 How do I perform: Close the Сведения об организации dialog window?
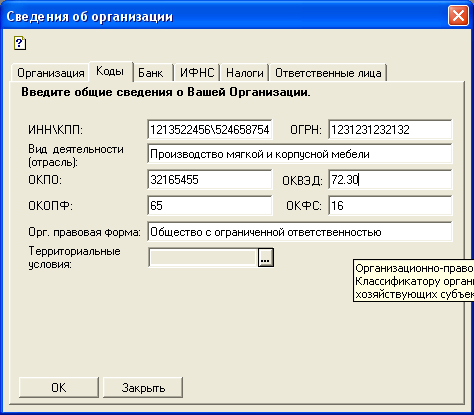458,16
